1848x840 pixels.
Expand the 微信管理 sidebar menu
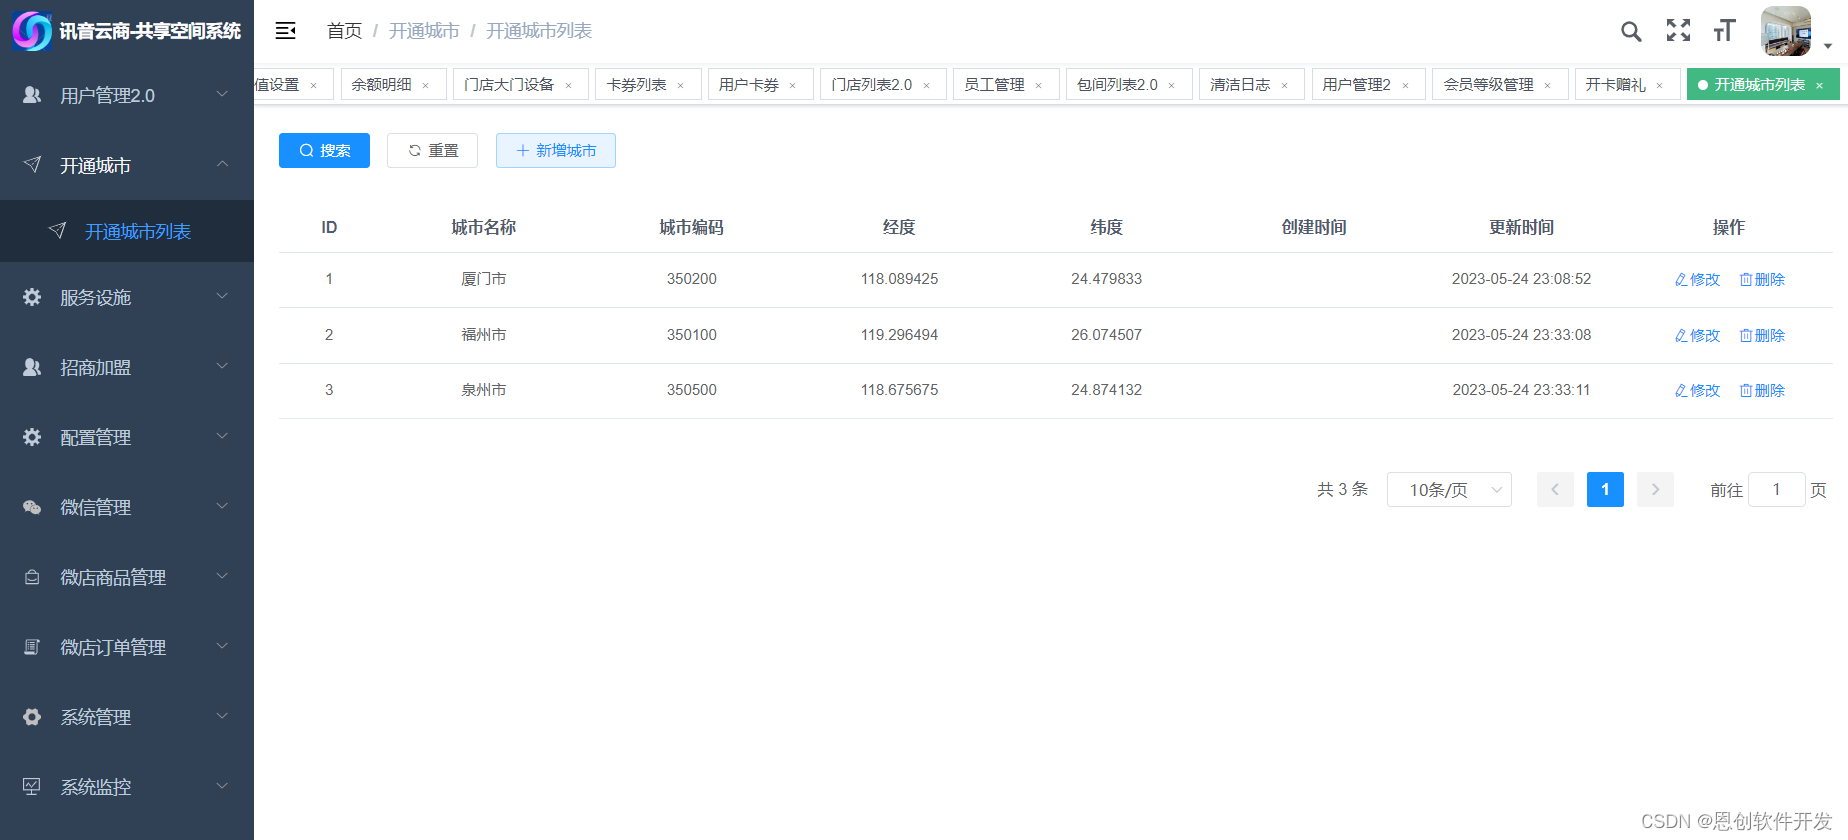(127, 507)
